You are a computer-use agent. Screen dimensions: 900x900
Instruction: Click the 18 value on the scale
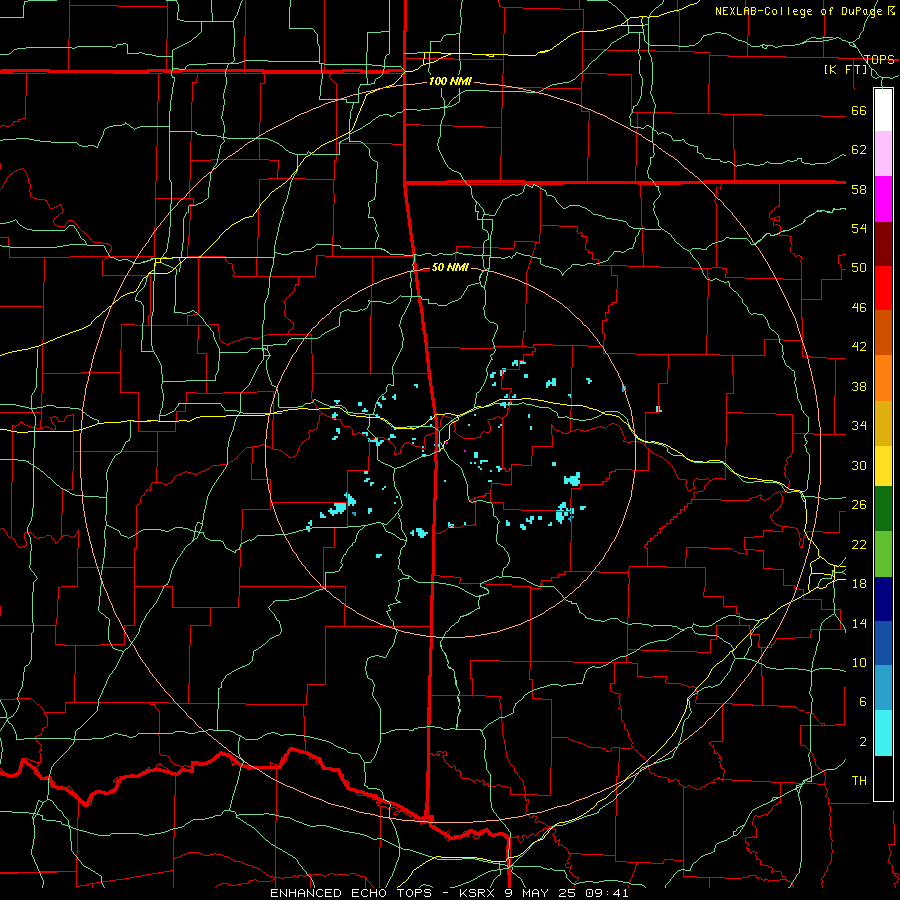pos(859,584)
